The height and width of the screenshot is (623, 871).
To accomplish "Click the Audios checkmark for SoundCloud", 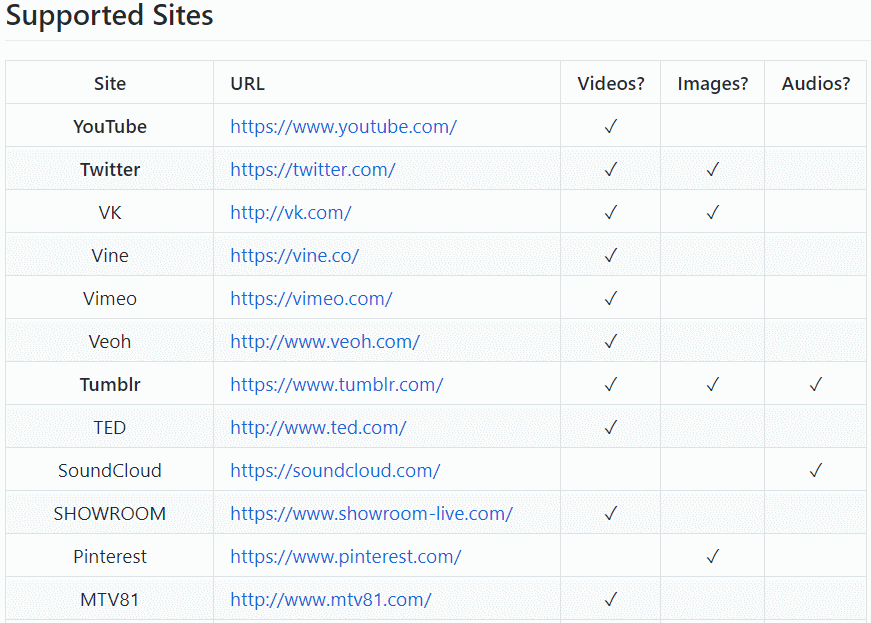I will point(816,471).
